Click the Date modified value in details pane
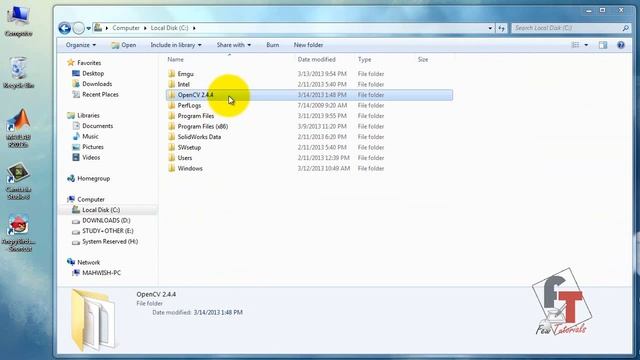 click(218, 312)
